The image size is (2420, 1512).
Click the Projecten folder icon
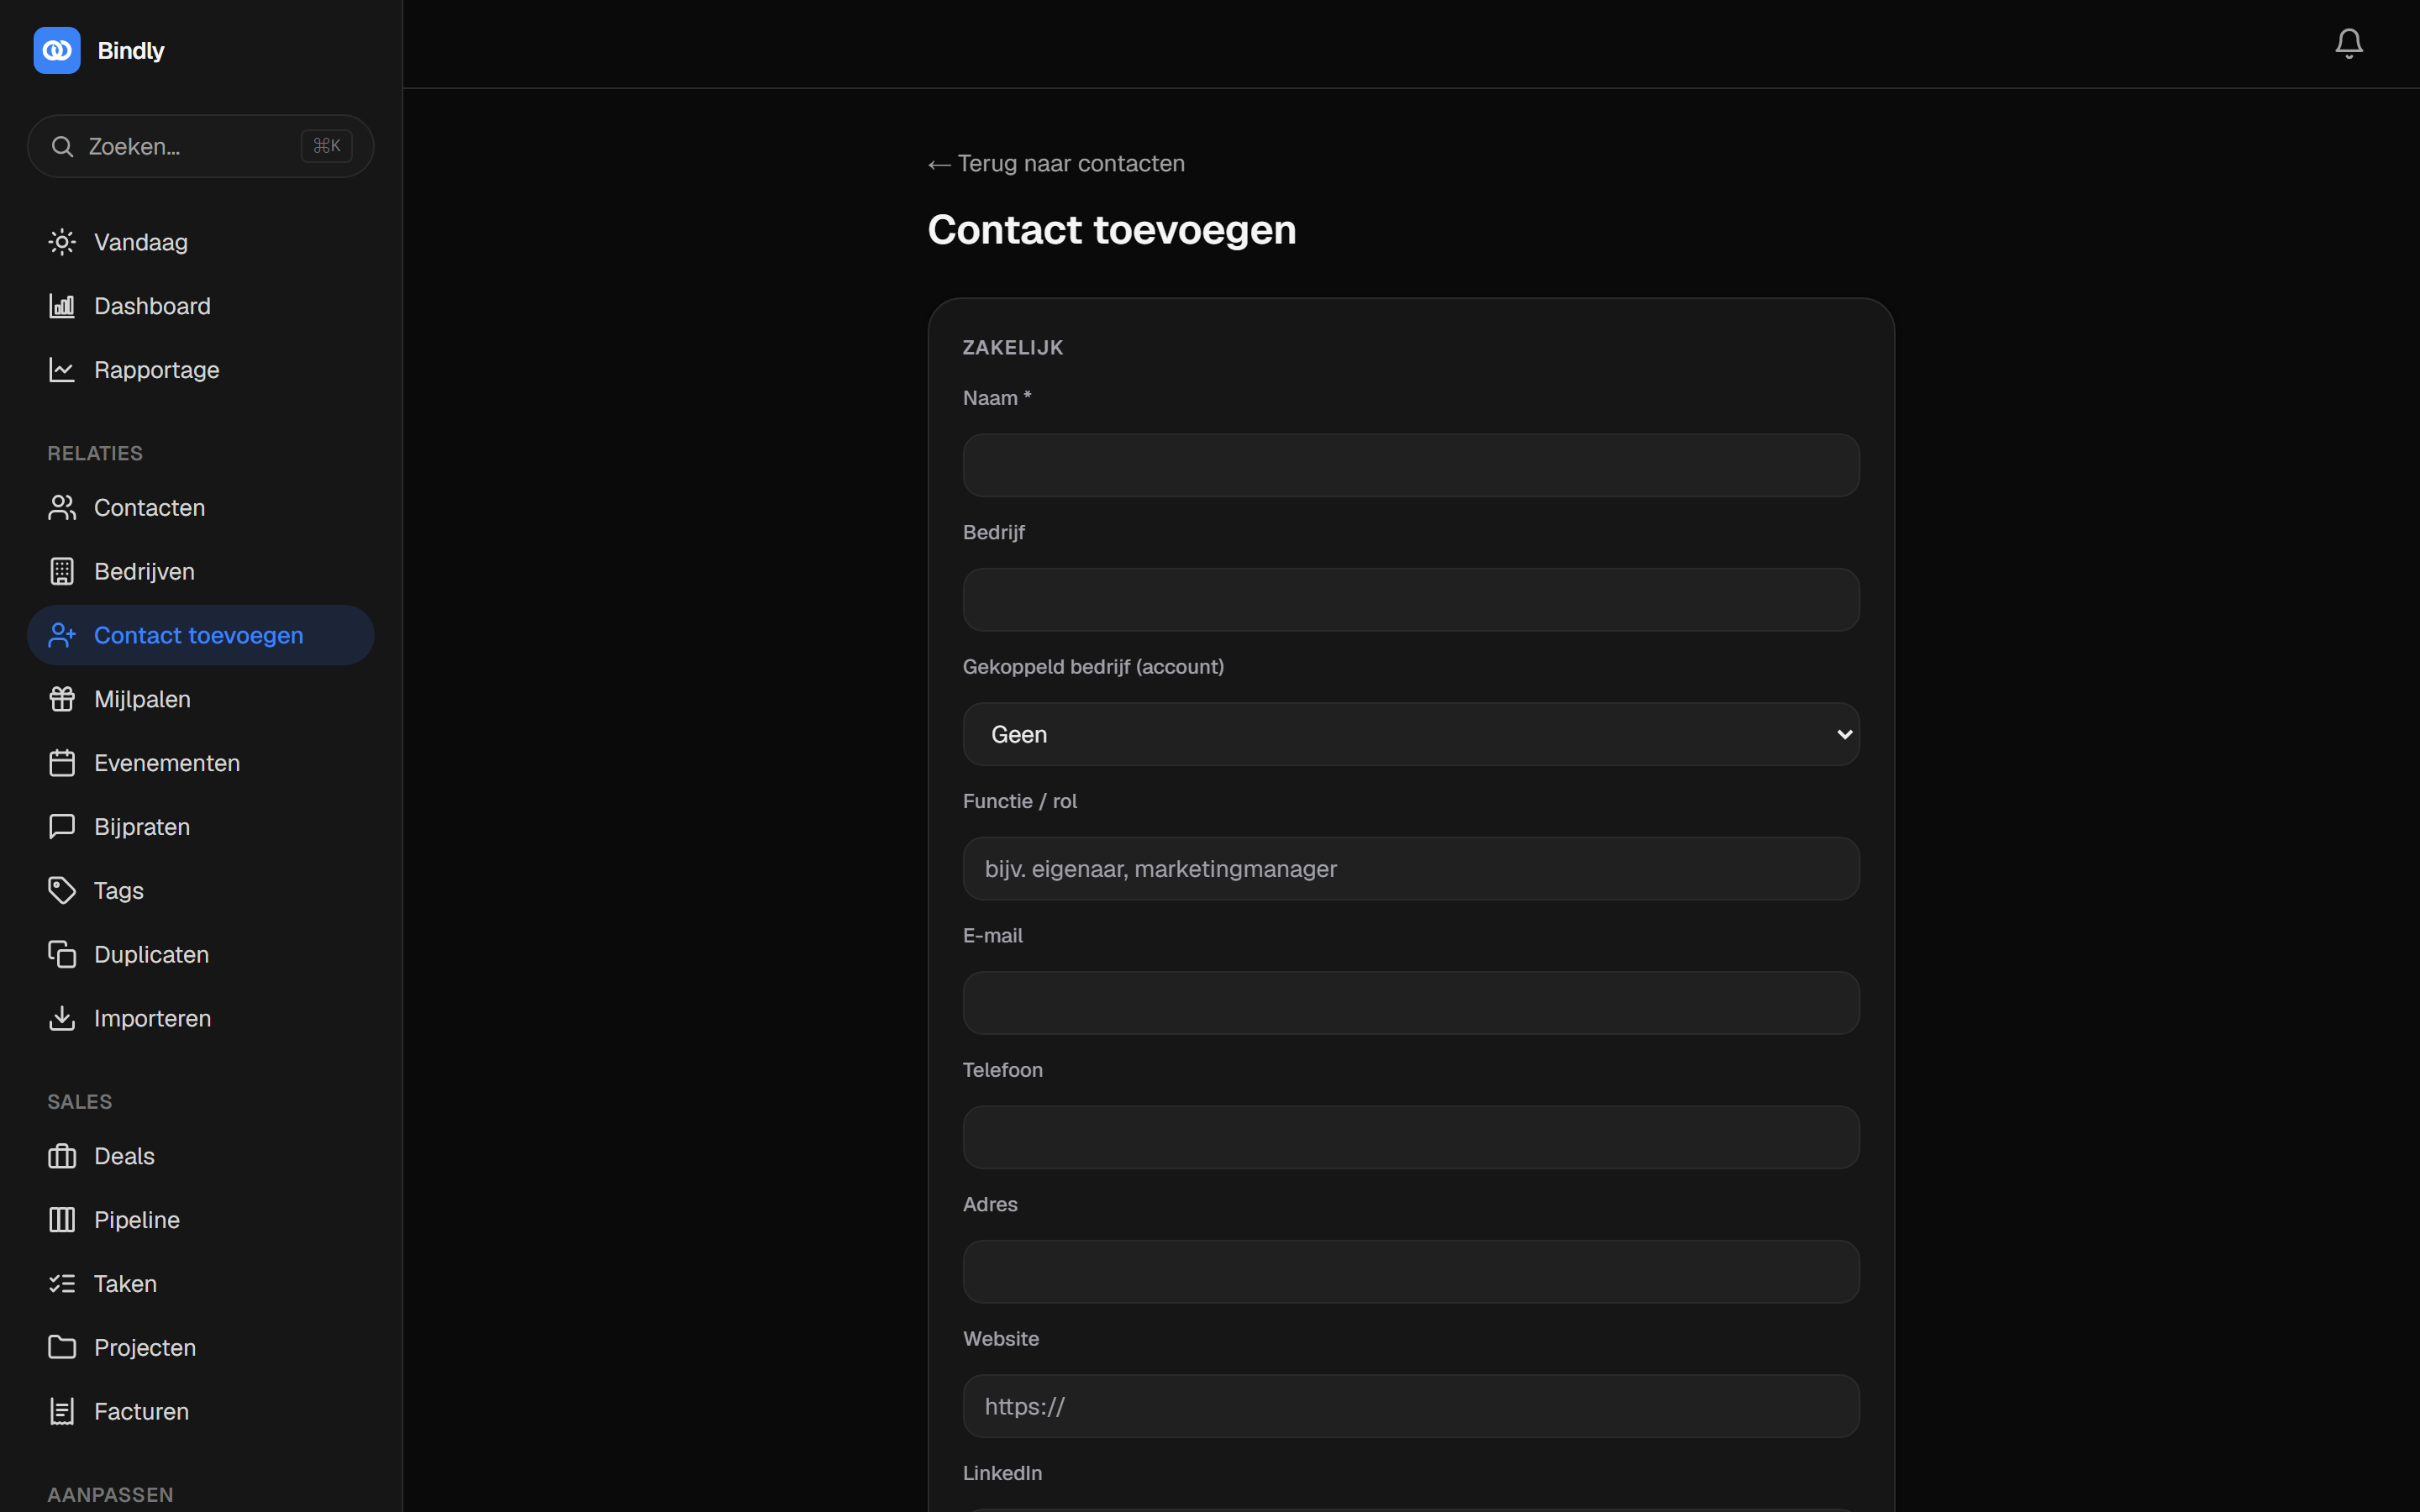click(x=62, y=1348)
